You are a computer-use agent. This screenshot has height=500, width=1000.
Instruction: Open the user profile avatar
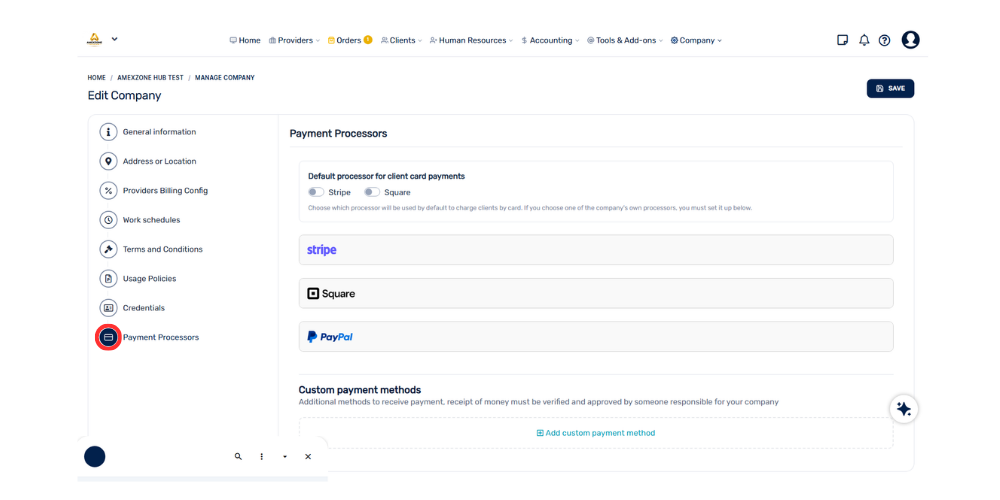click(x=911, y=40)
